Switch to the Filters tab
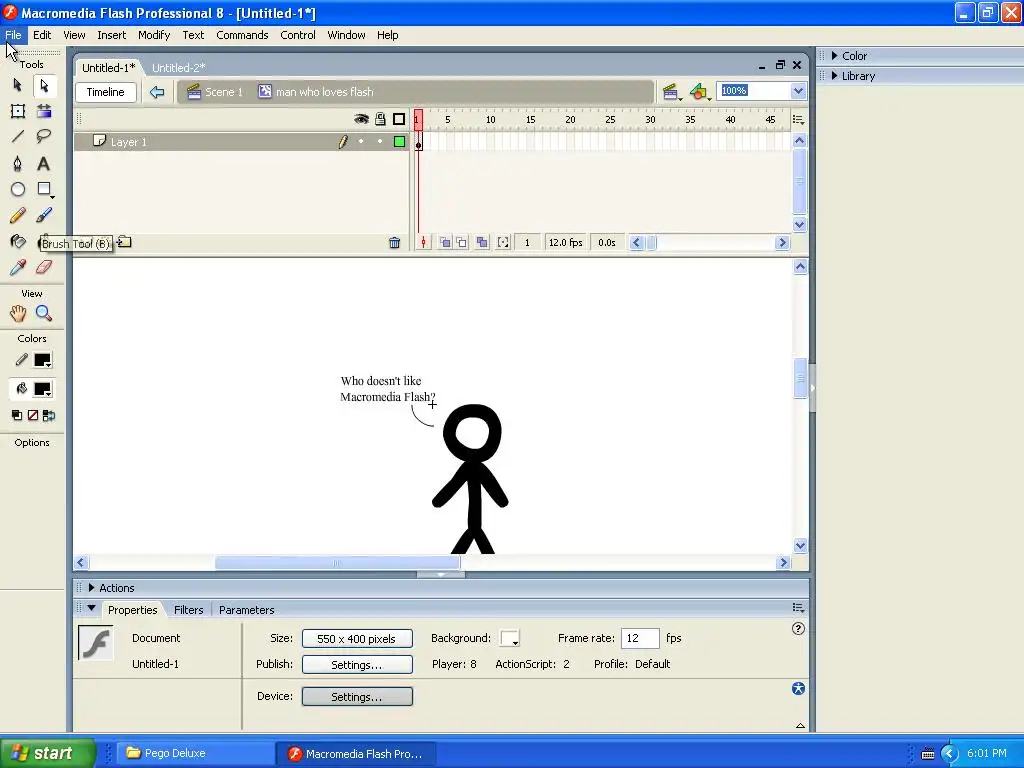Screen dimensions: 1024x768 point(188,610)
